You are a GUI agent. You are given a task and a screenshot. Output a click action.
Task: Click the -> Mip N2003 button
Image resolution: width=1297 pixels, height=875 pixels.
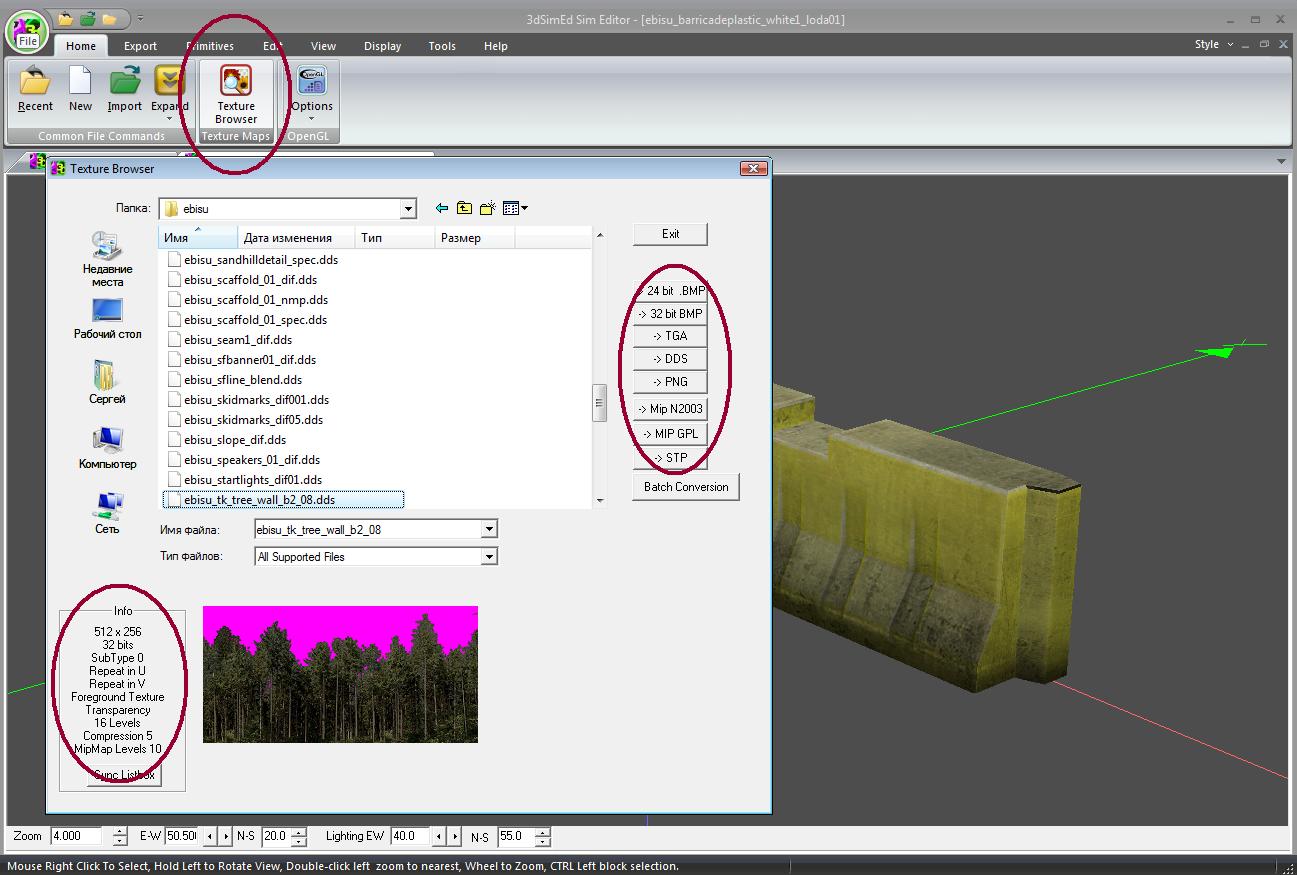670,409
